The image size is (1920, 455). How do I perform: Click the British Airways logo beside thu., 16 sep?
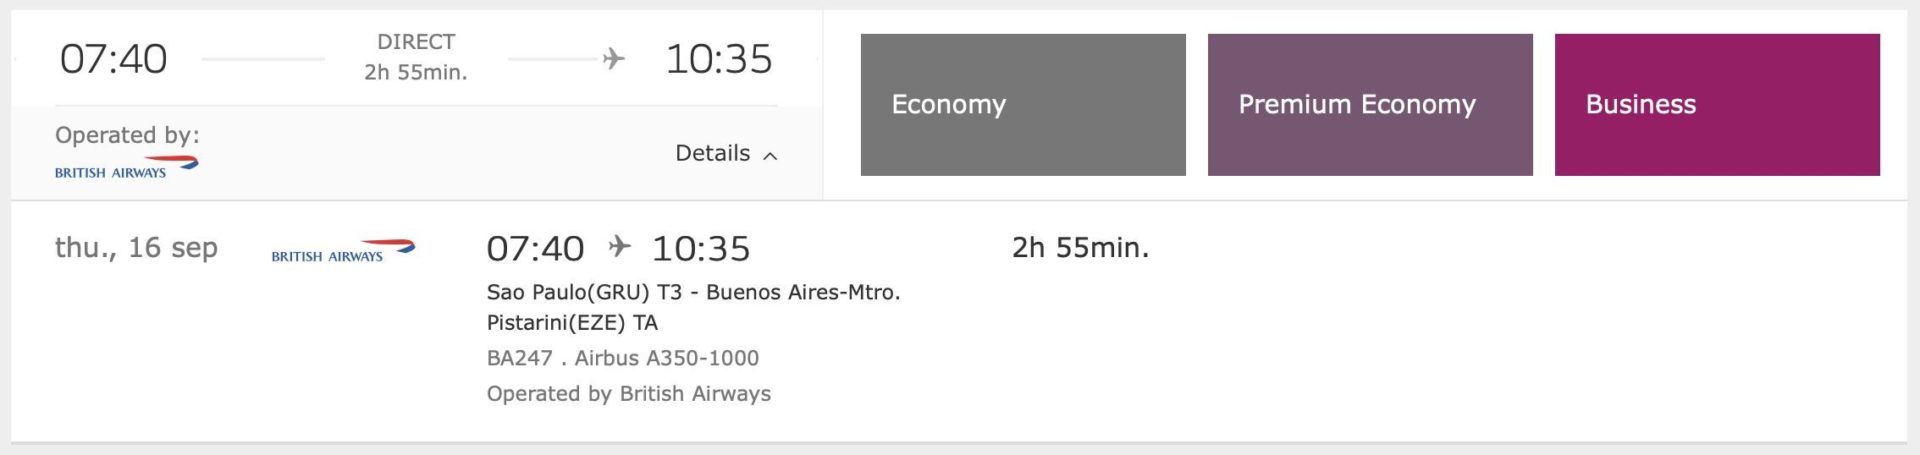tap(343, 250)
